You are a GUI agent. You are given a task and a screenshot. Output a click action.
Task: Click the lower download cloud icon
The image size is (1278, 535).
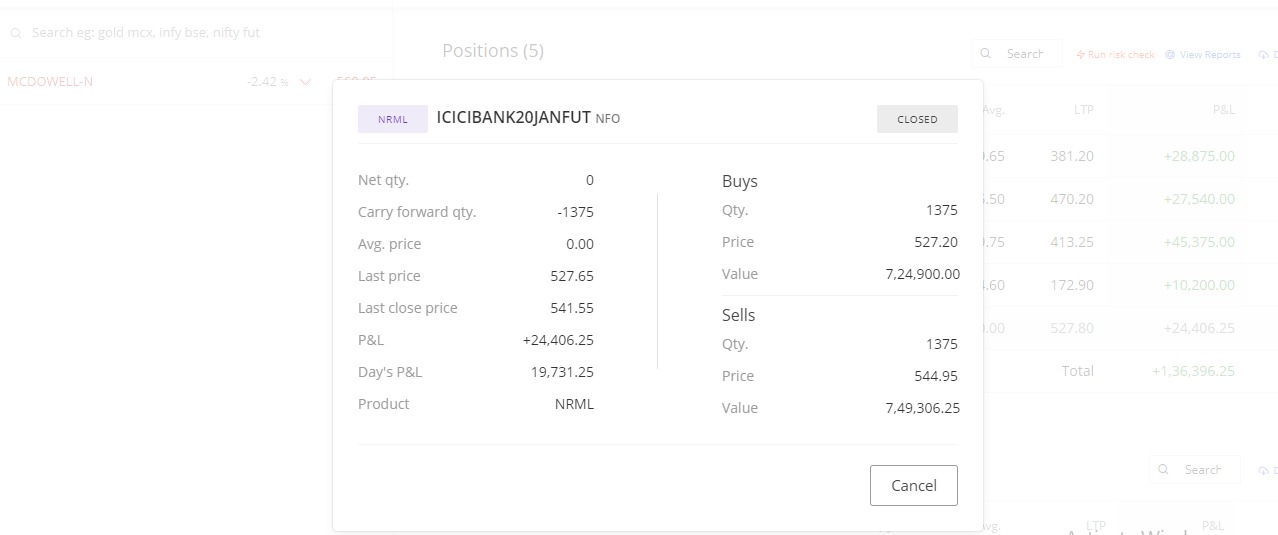[1264, 470]
